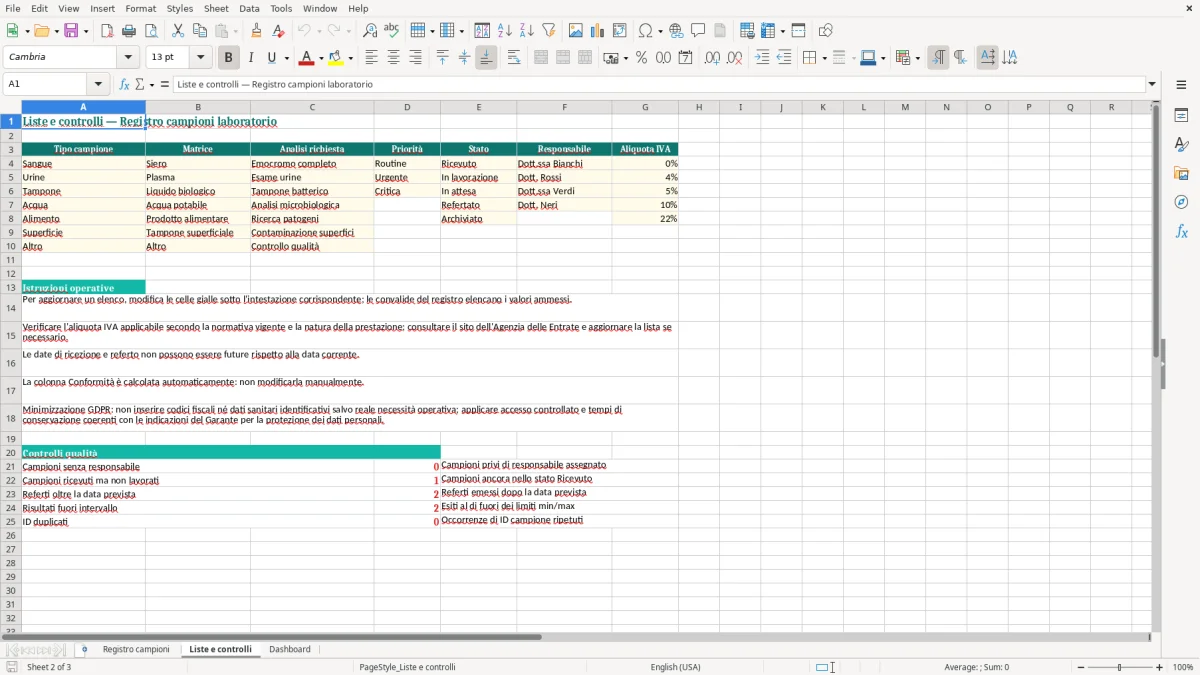Toggle Underline formatting
1200x675 pixels.
tap(271, 58)
